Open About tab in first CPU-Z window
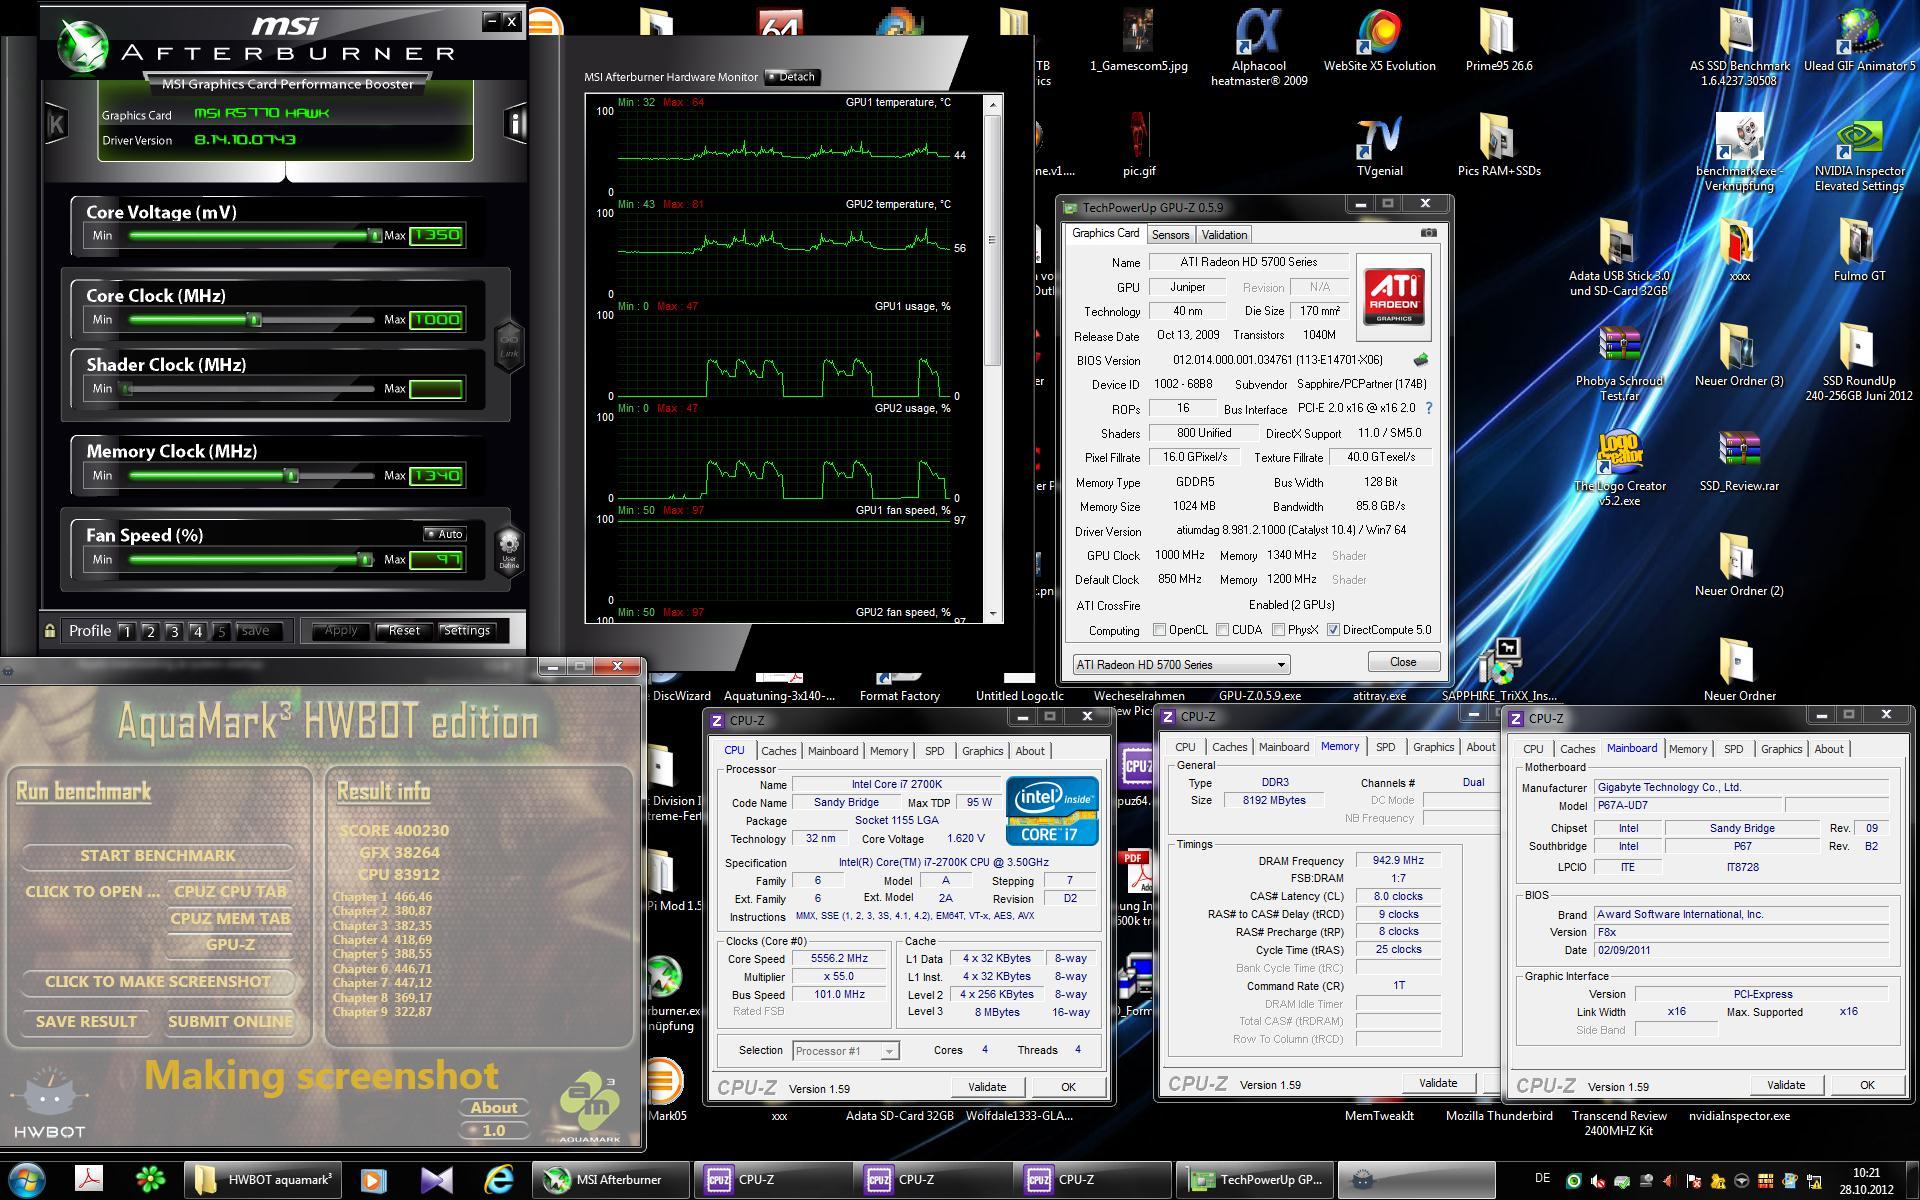The width and height of the screenshot is (1920, 1200). tap(1030, 751)
